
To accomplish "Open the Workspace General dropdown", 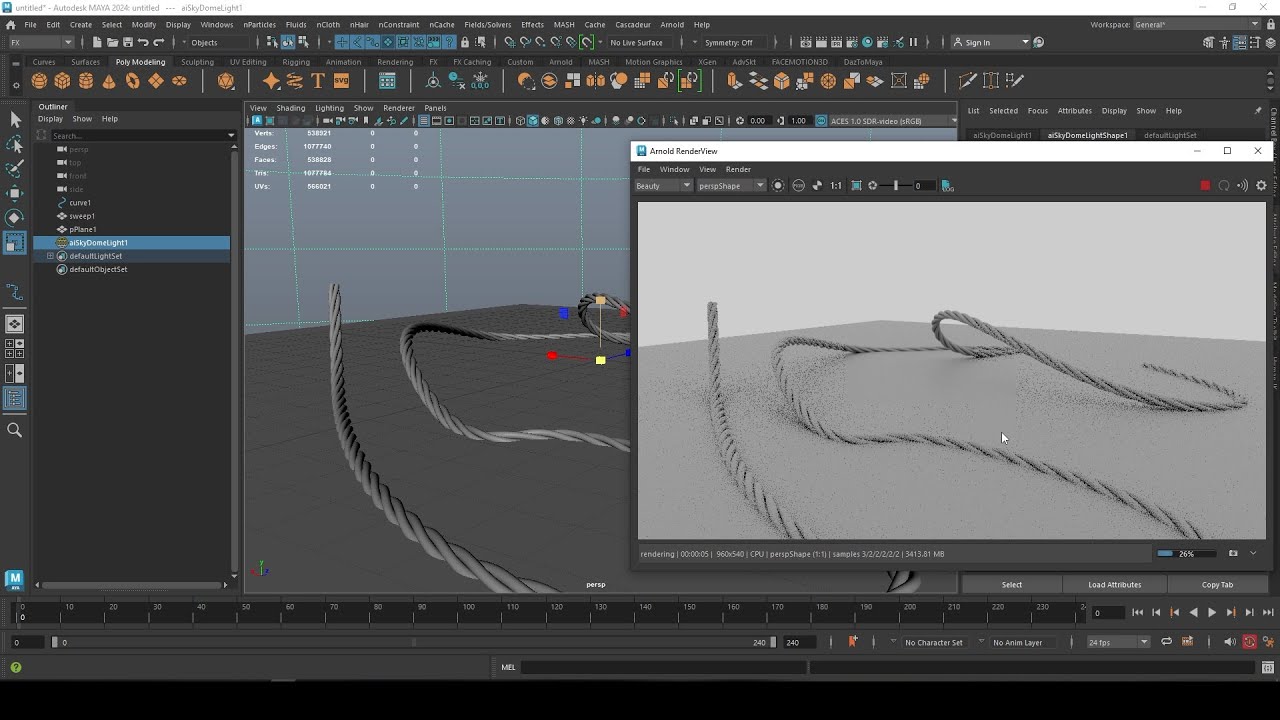I will [x=1197, y=24].
